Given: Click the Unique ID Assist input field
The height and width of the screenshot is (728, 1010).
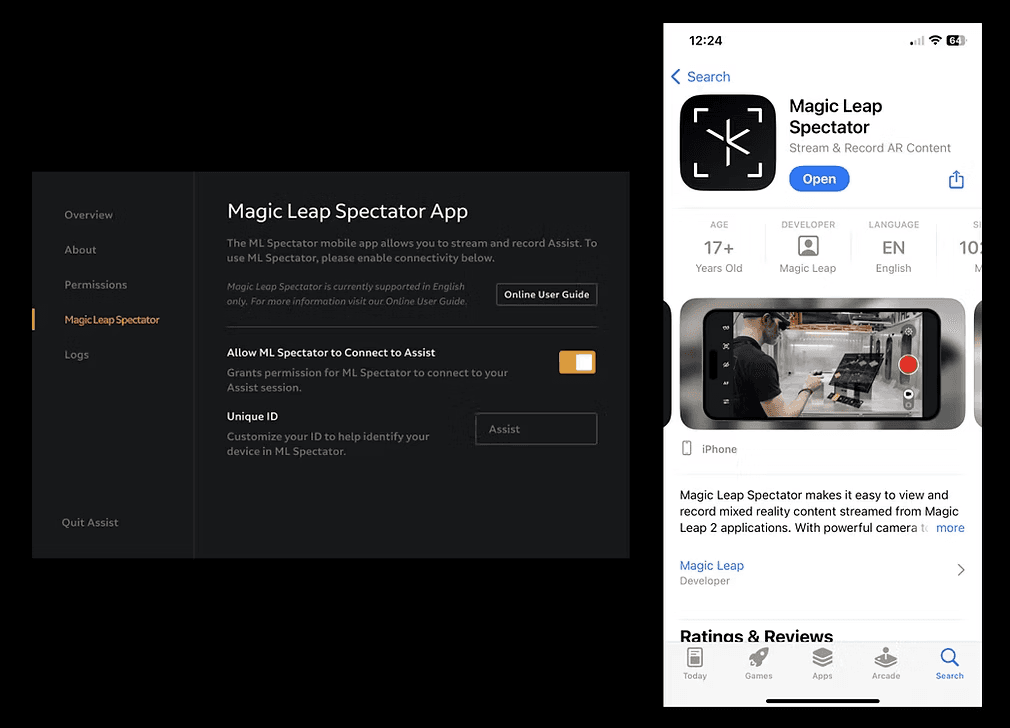Looking at the screenshot, I should click(x=536, y=428).
